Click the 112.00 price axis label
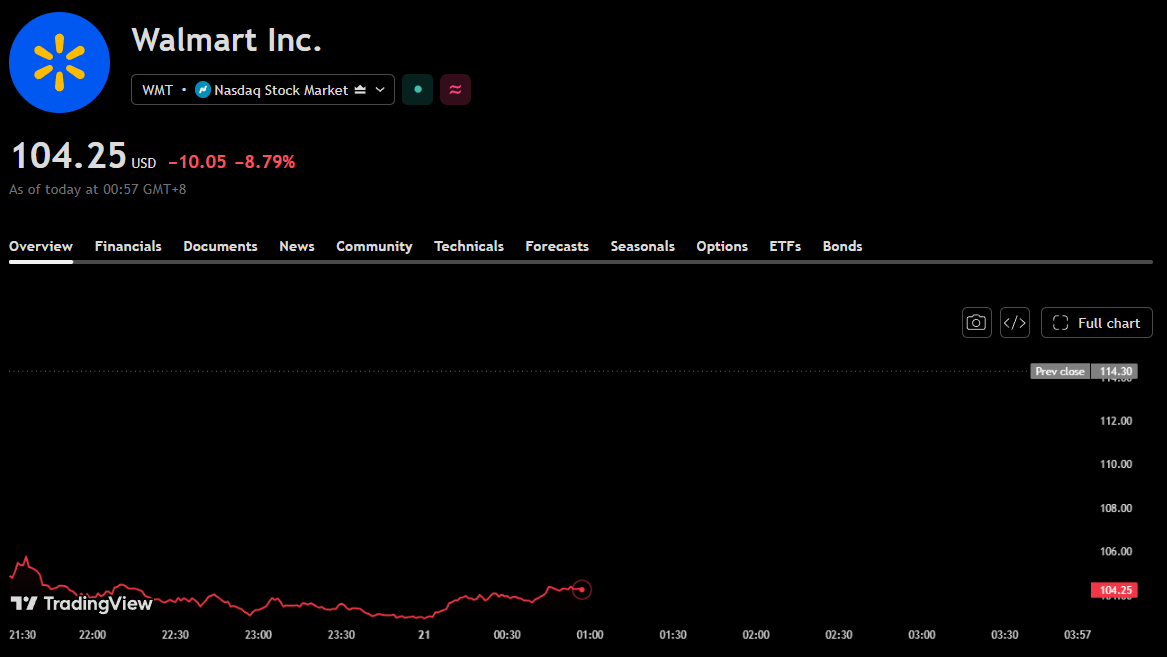This screenshot has height=657, width=1167. click(x=1116, y=421)
